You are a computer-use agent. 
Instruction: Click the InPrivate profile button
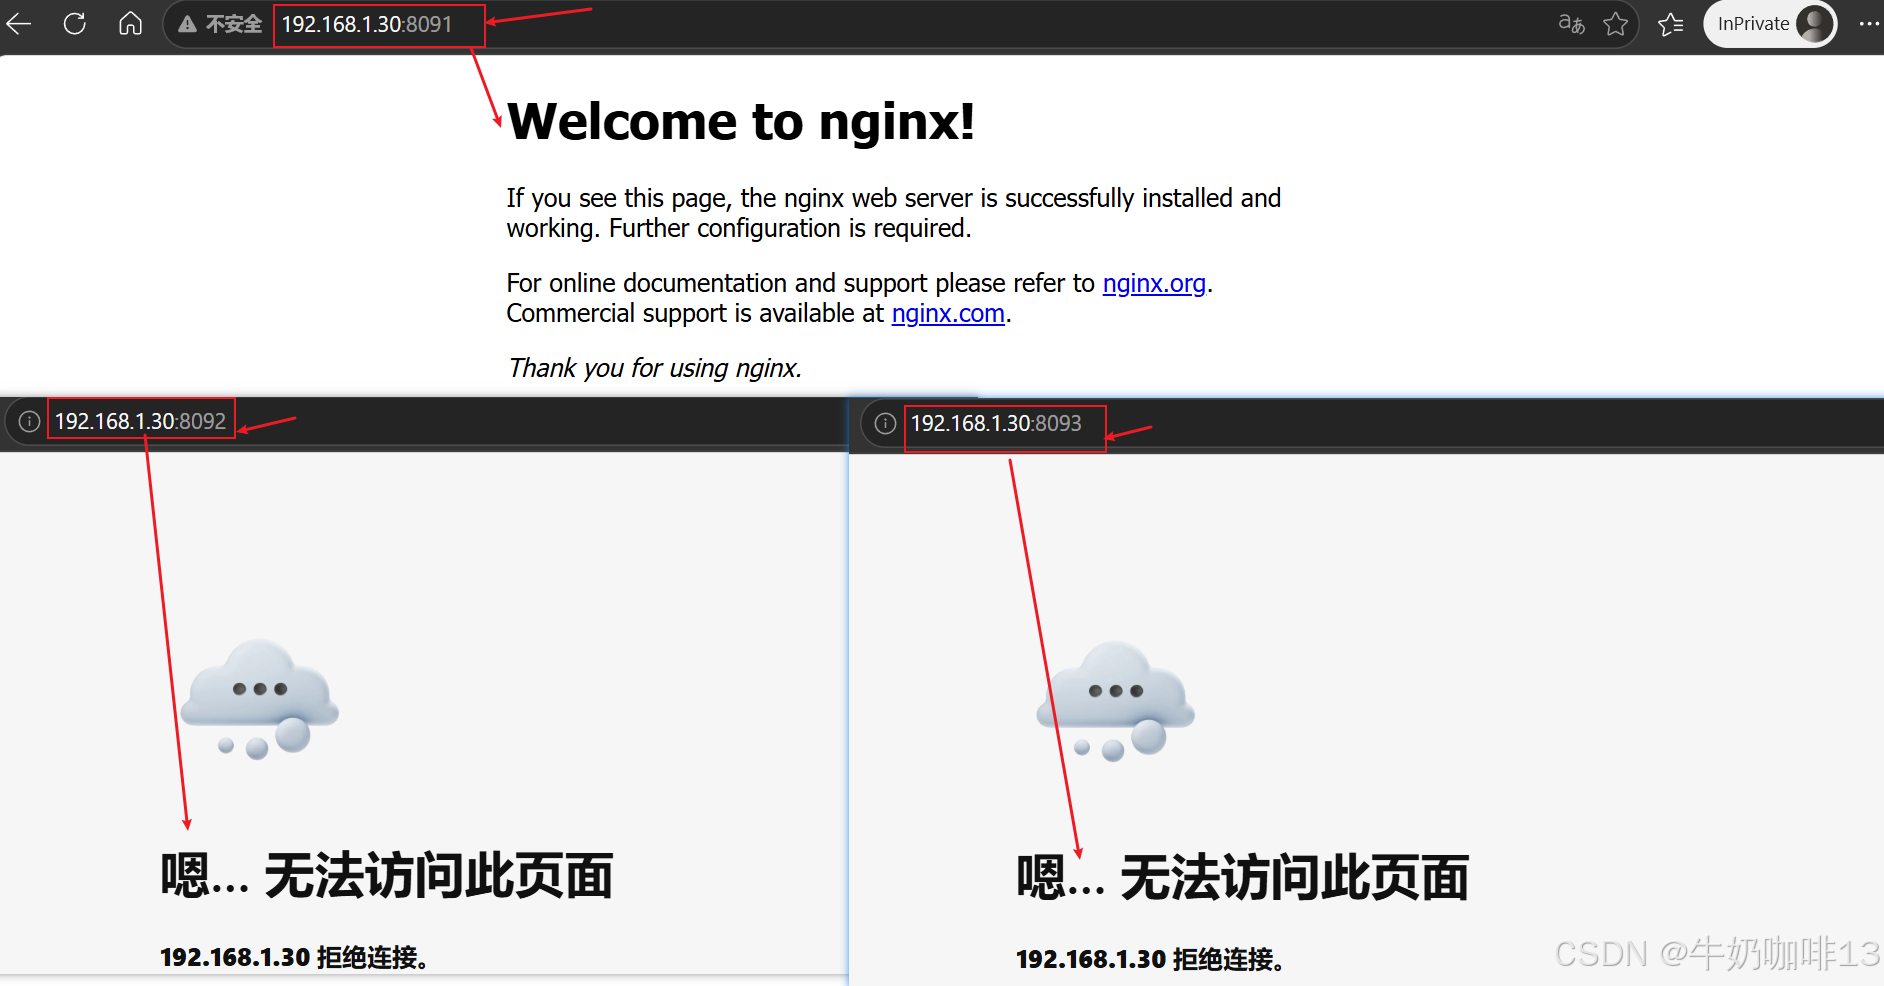coord(1770,24)
